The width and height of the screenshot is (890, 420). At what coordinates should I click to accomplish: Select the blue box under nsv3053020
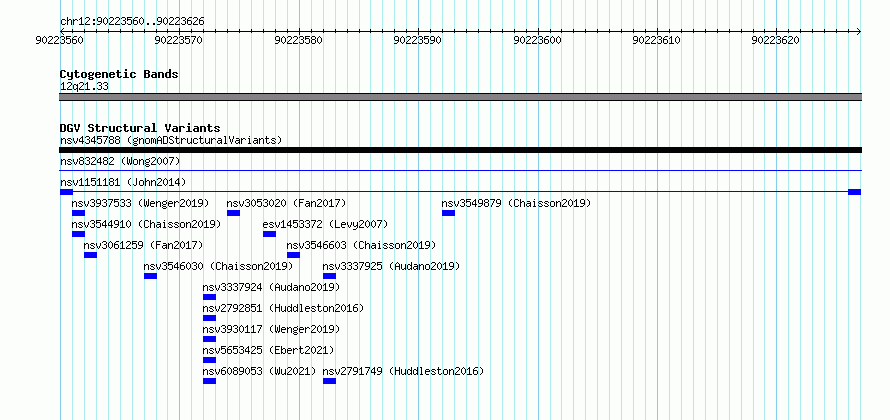pos(233,213)
